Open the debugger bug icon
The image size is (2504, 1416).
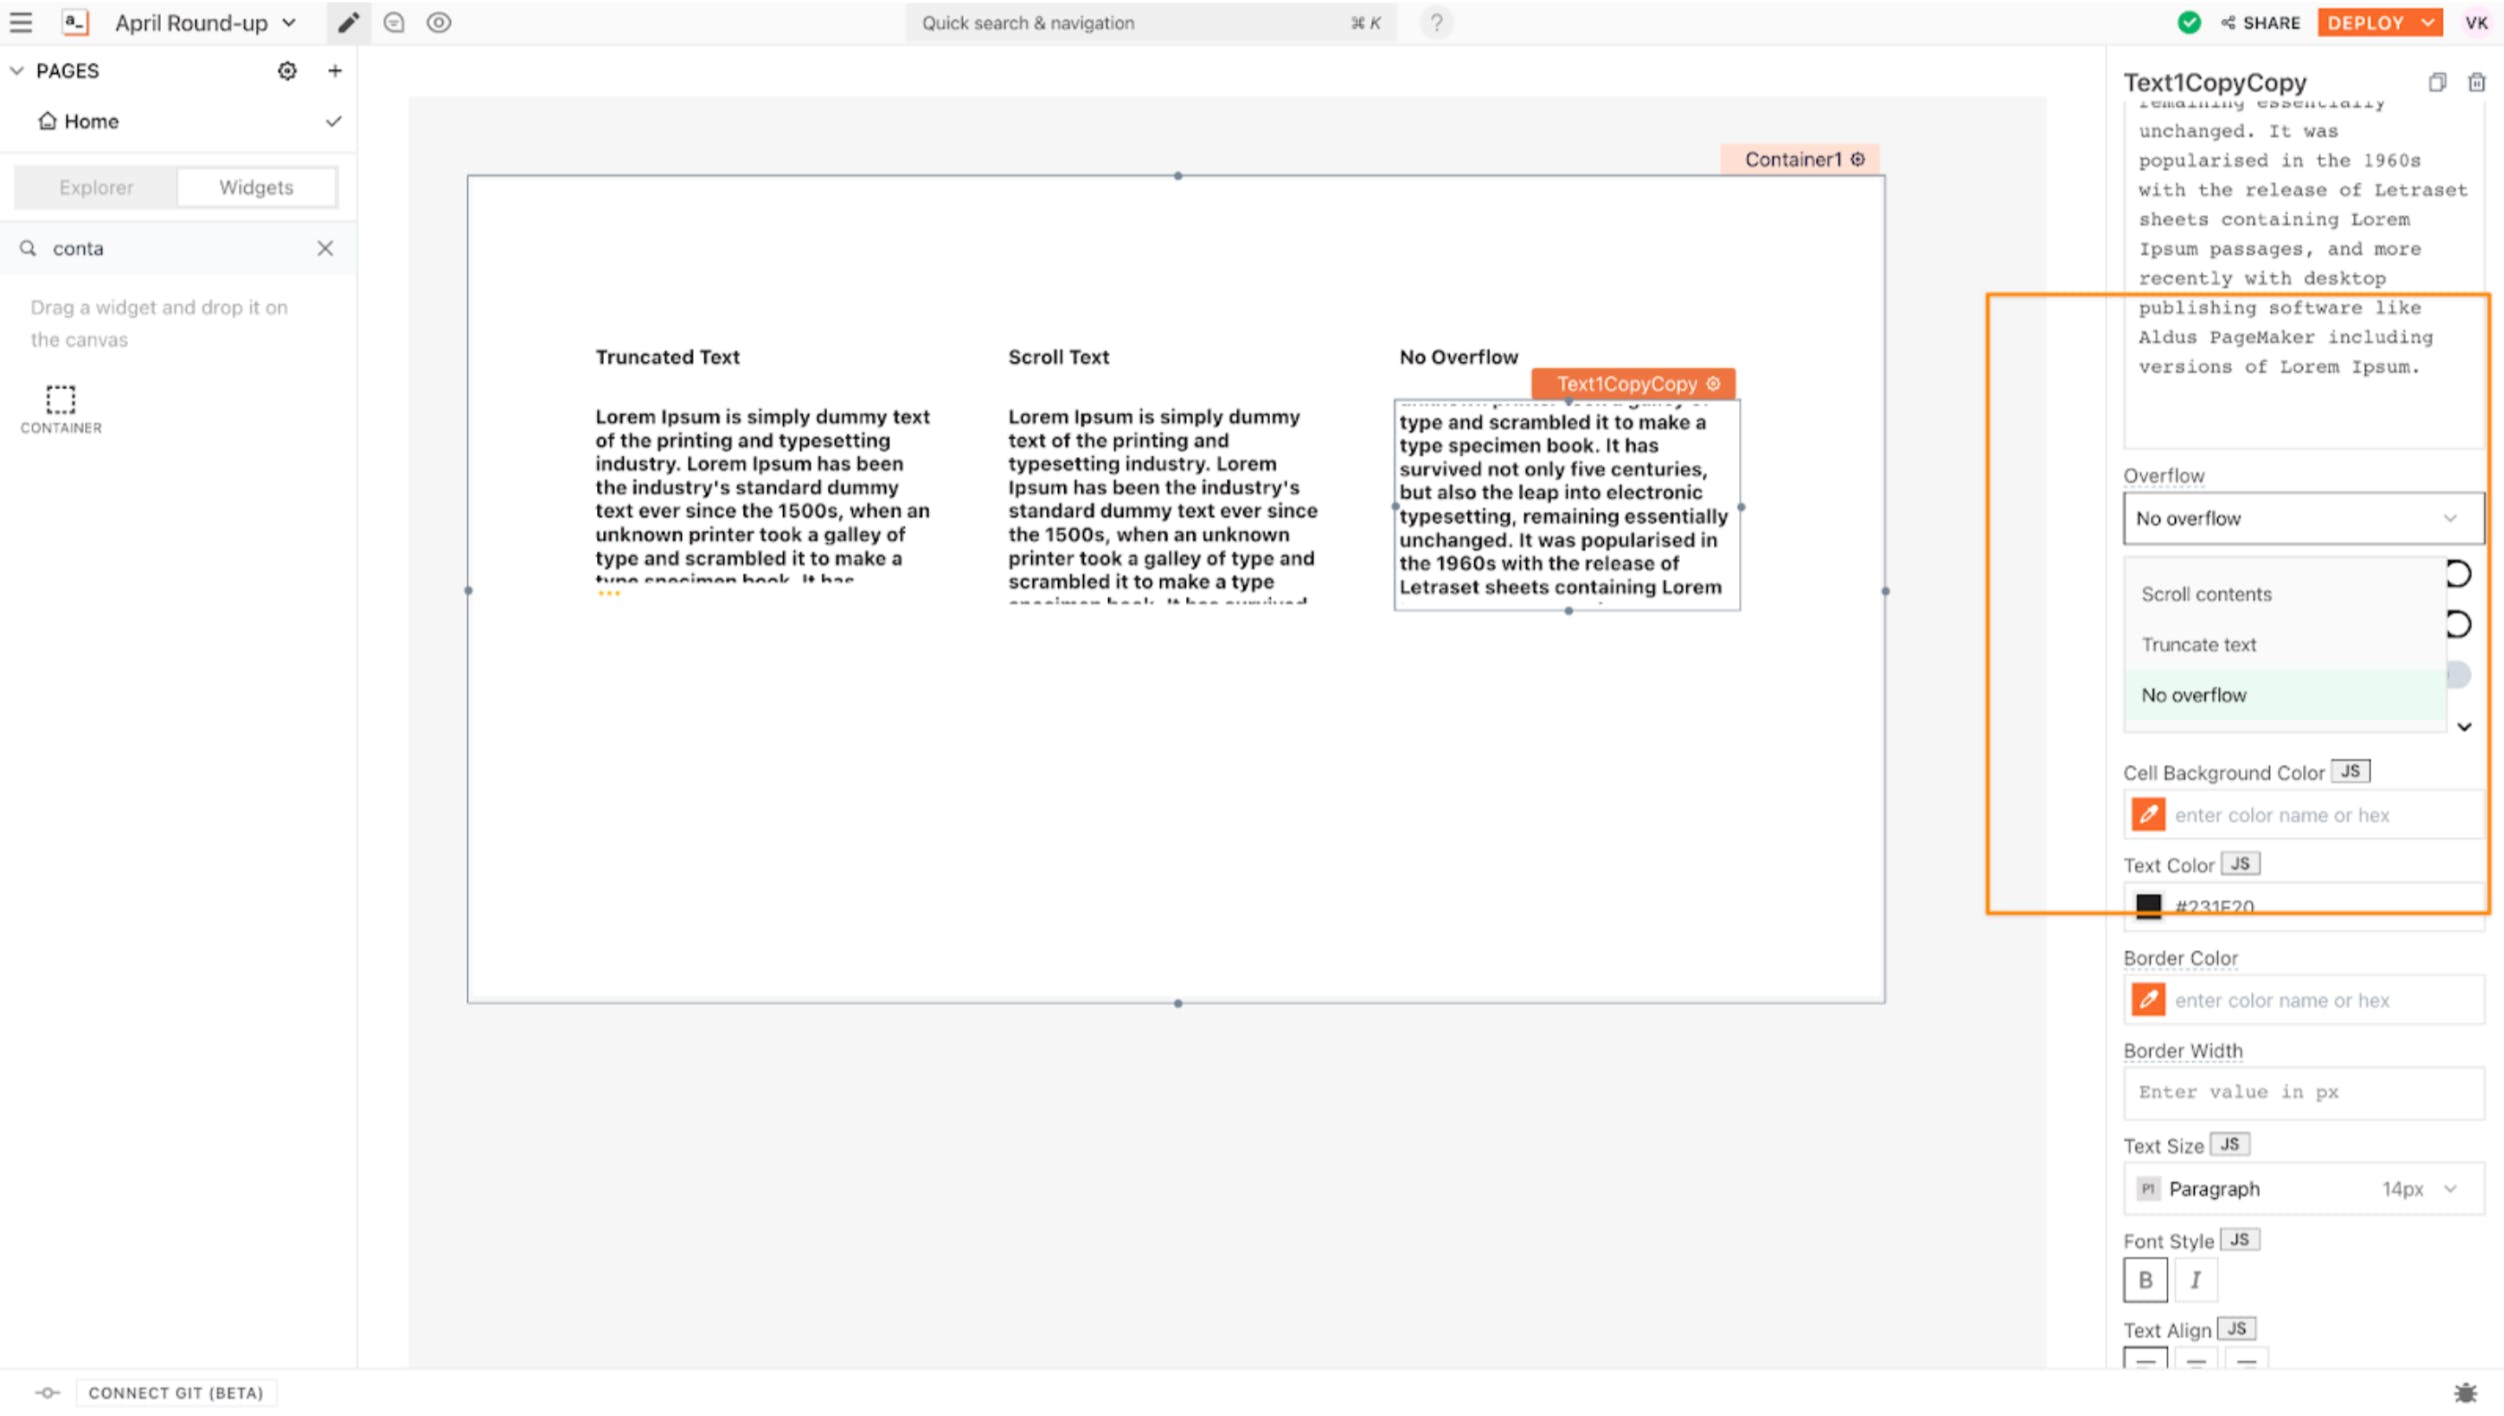pyautogui.click(x=2465, y=1392)
